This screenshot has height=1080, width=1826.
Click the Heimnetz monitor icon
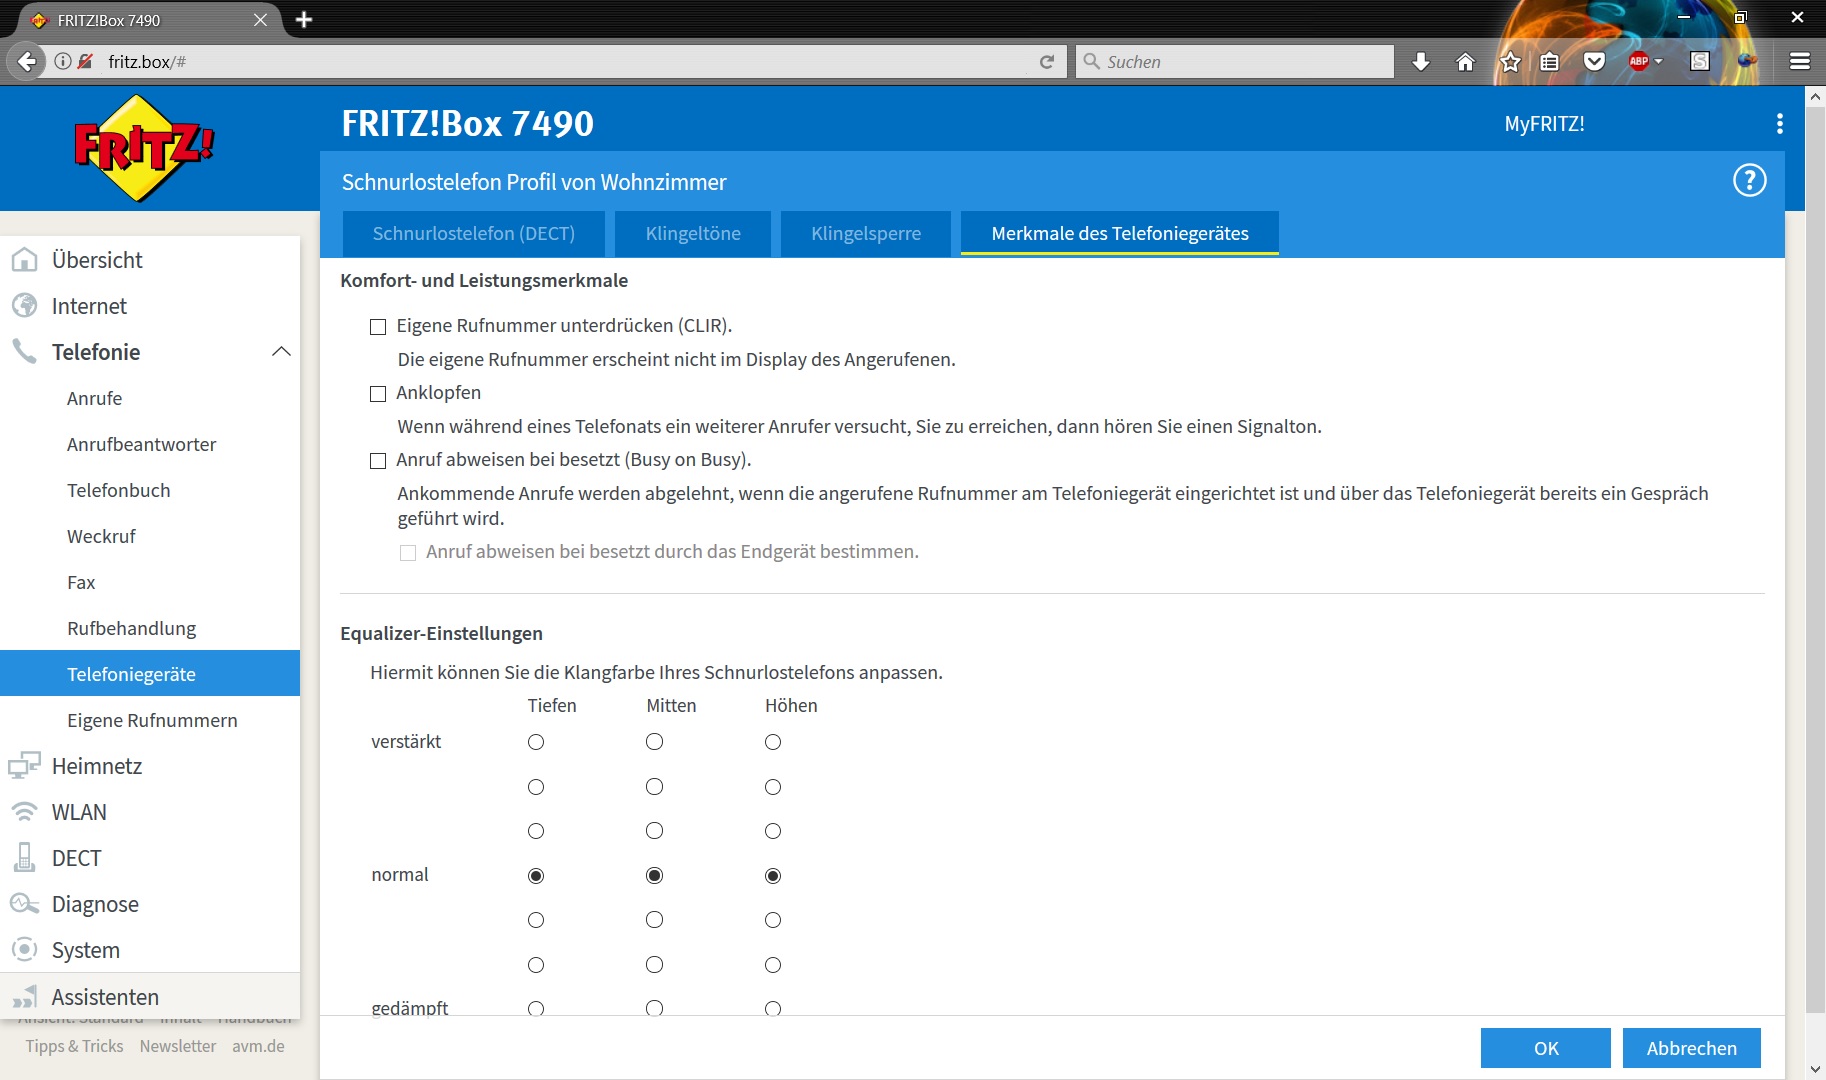(24, 766)
